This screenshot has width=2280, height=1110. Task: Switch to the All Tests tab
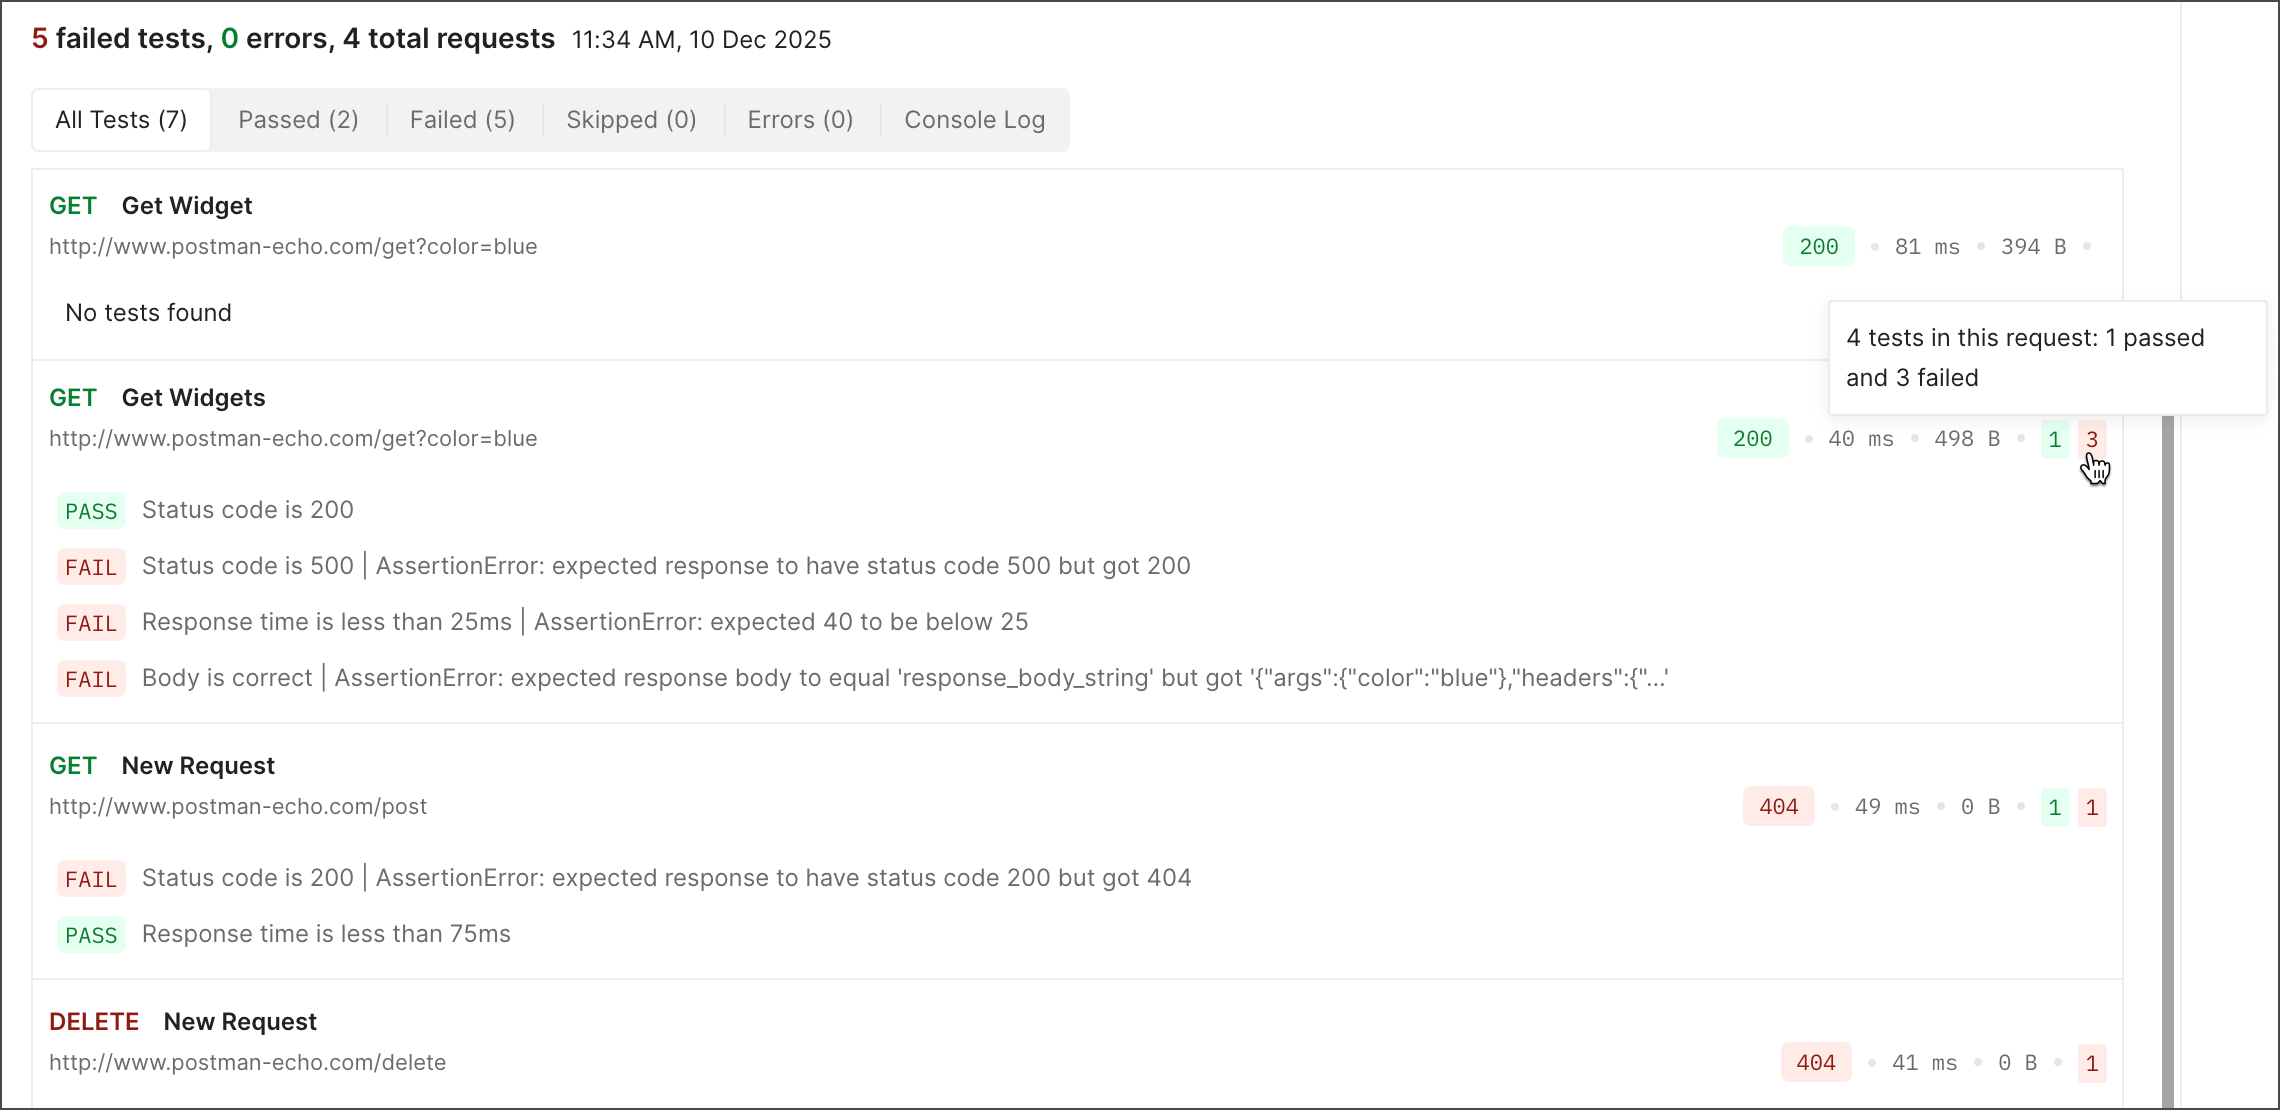121,120
